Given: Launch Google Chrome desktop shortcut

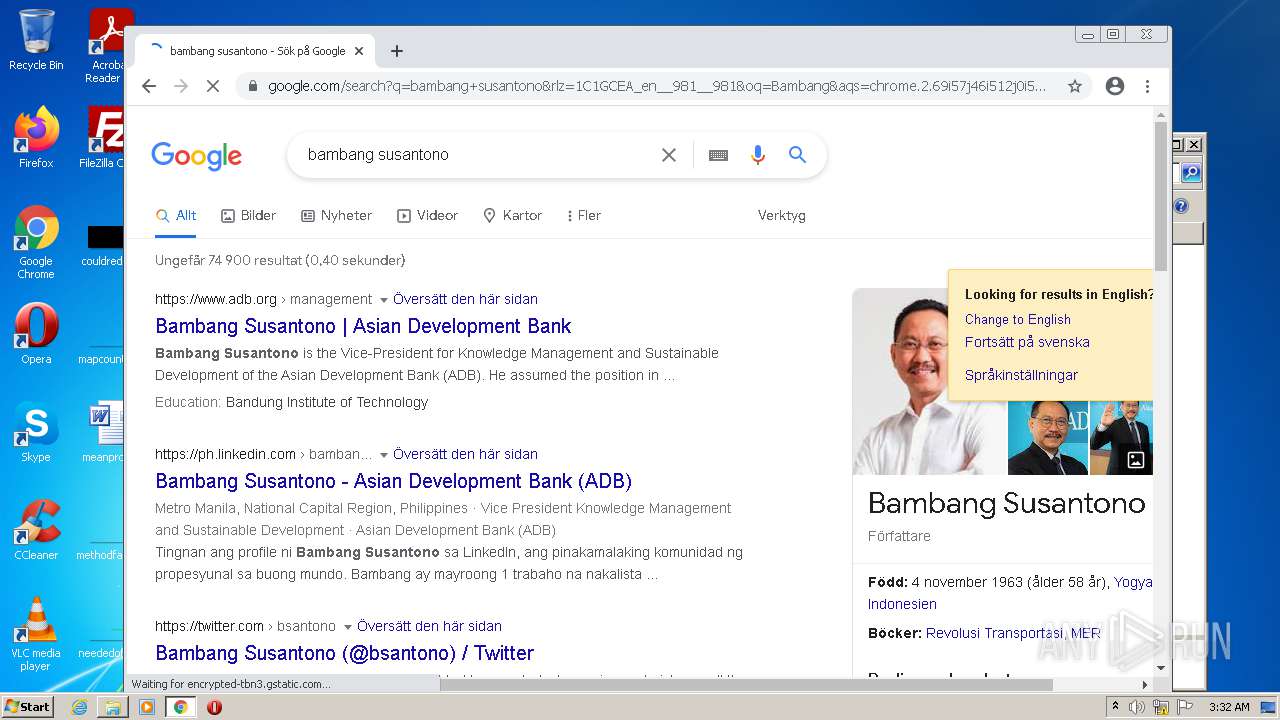Looking at the screenshot, I should click(x=36, y=243).
